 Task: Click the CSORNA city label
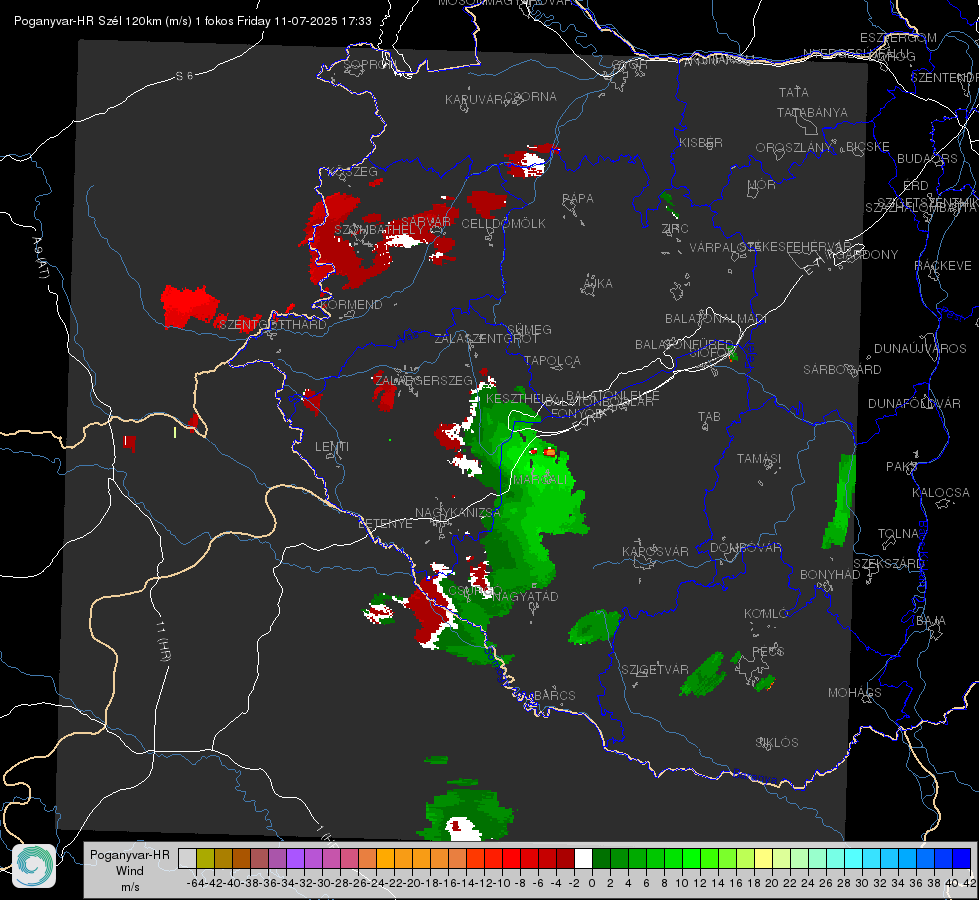(x=530, y=97)
